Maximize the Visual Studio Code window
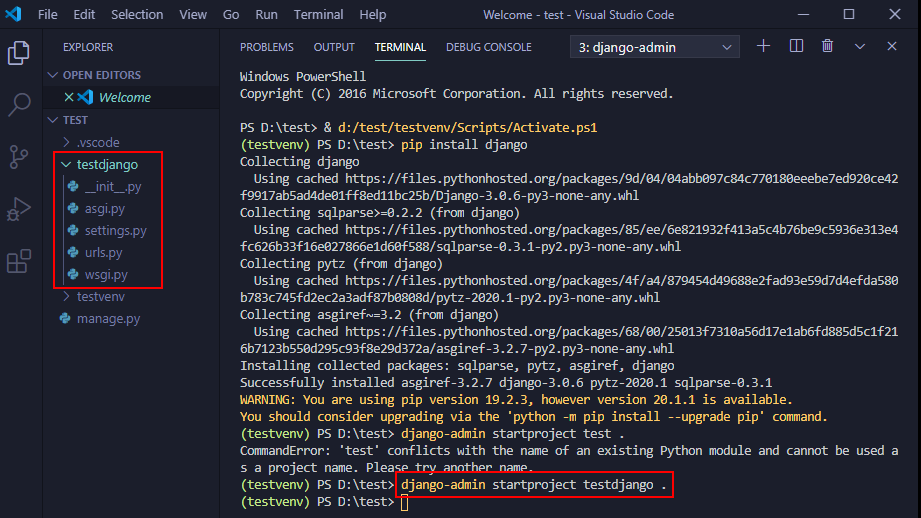 849,14
